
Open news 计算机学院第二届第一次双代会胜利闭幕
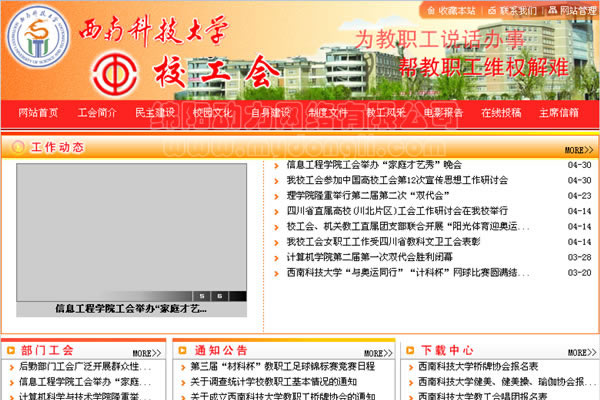pyautogui.click(x=370, y=257)
